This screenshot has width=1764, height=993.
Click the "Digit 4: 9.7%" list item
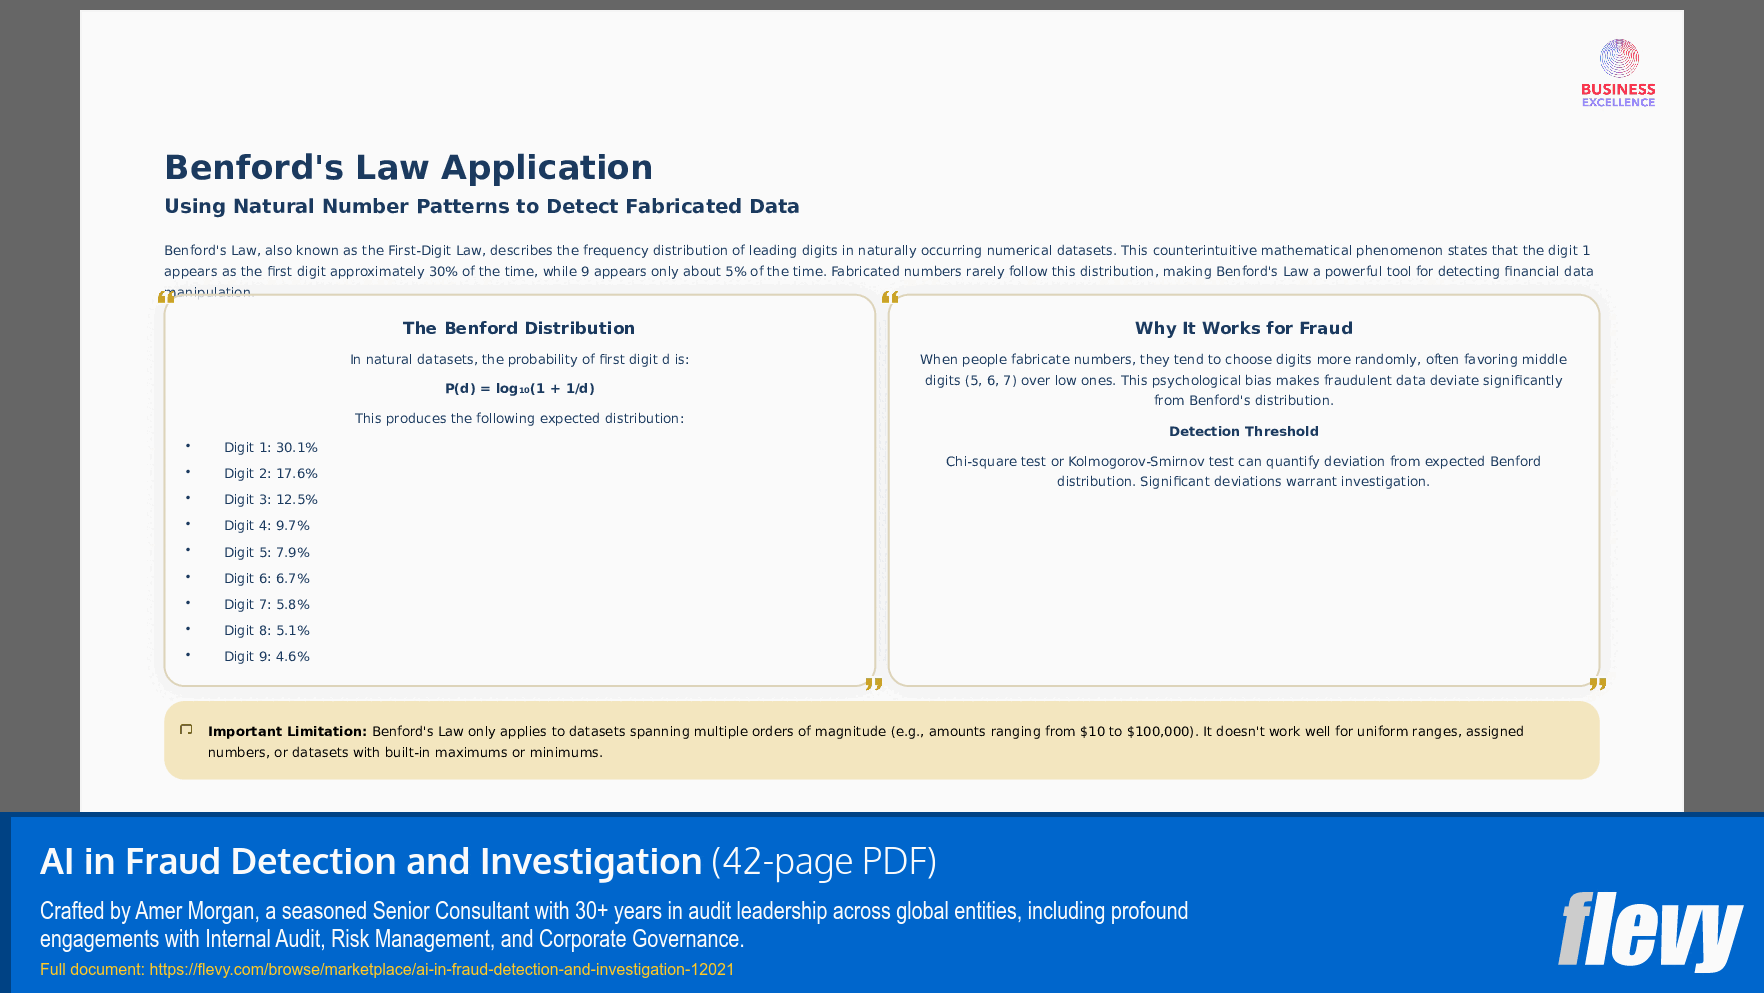pyautogui.click(x=267, y=525)
